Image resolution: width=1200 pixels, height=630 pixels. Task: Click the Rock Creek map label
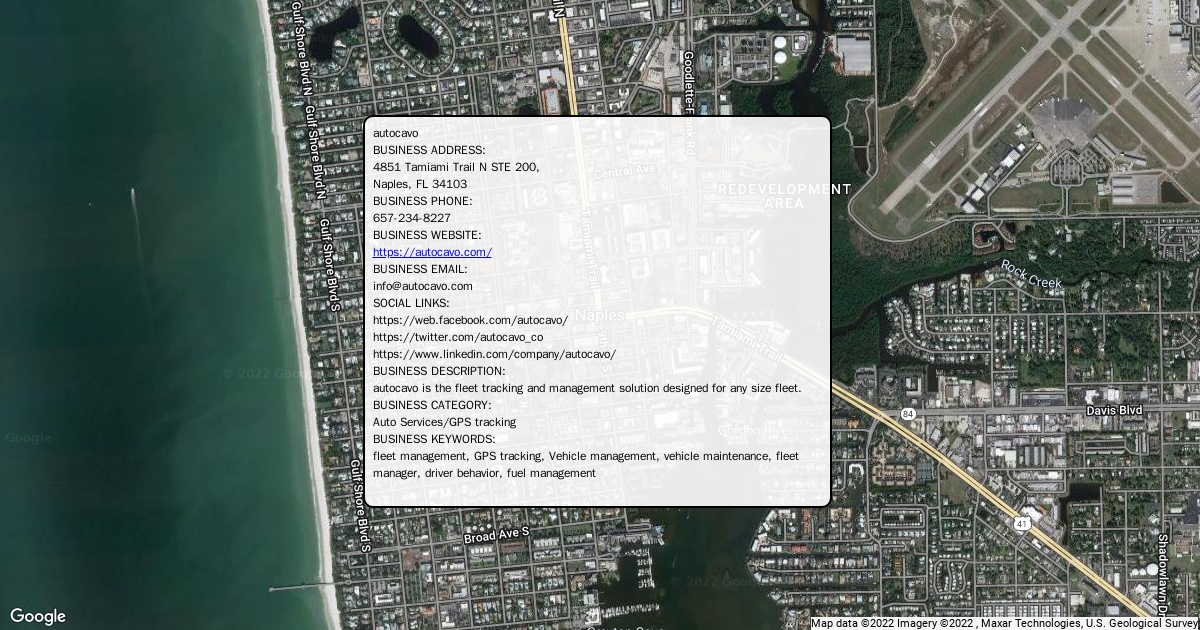[1031, 275]
